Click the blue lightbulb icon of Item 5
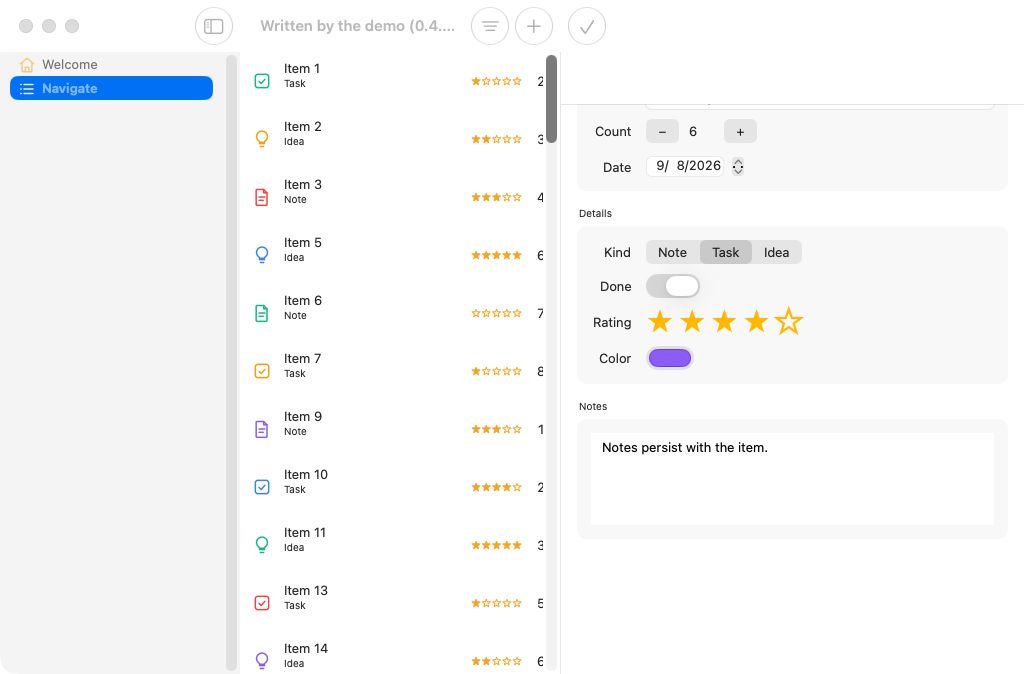 [x=262, y=255]
